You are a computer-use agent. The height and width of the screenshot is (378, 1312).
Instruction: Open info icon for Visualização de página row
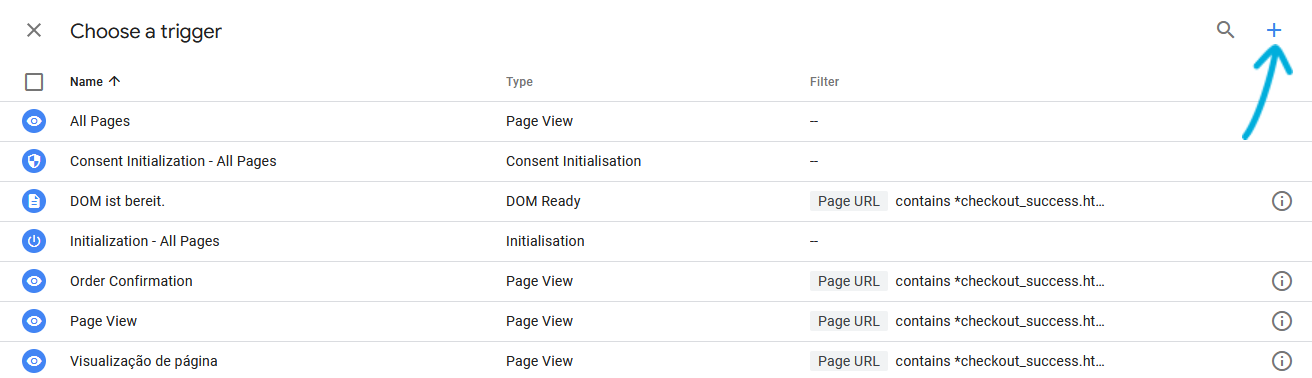1281,361
